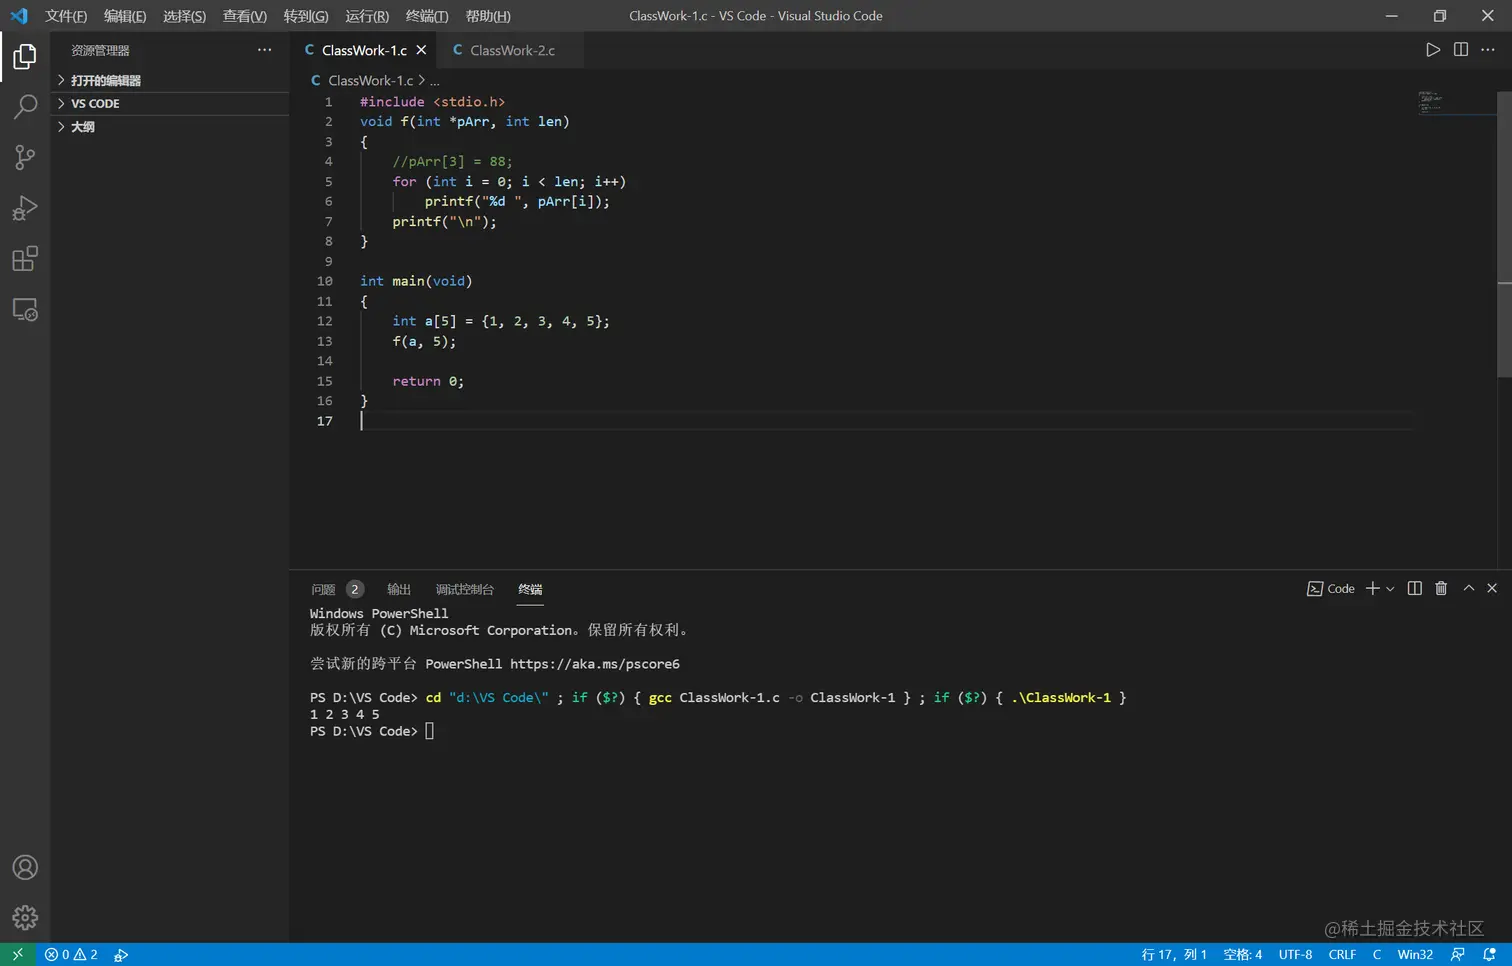The image size is (1512, 966).
Task: Expand the VS CODE folder section
Action: tap(170, 103)
